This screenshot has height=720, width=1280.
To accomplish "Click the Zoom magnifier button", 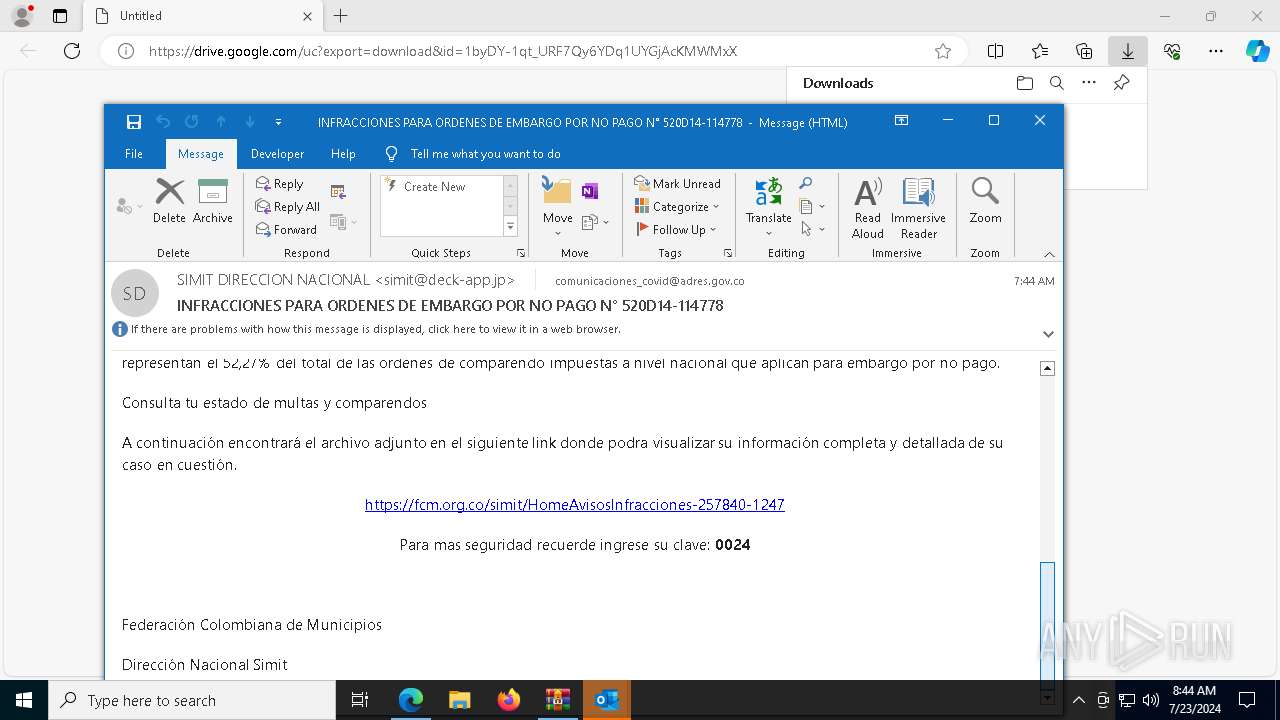I will [x=985, y=201].
